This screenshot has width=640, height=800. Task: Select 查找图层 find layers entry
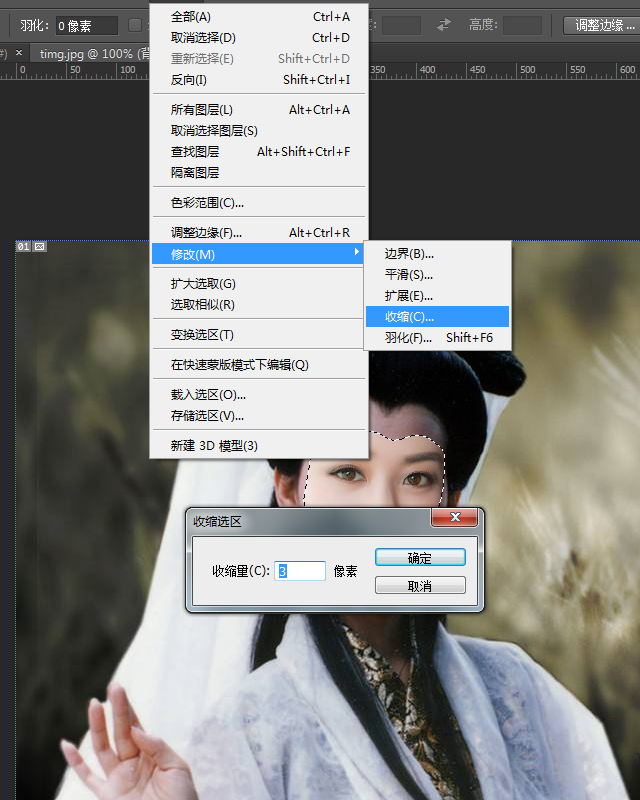click(x=259, y=152)
